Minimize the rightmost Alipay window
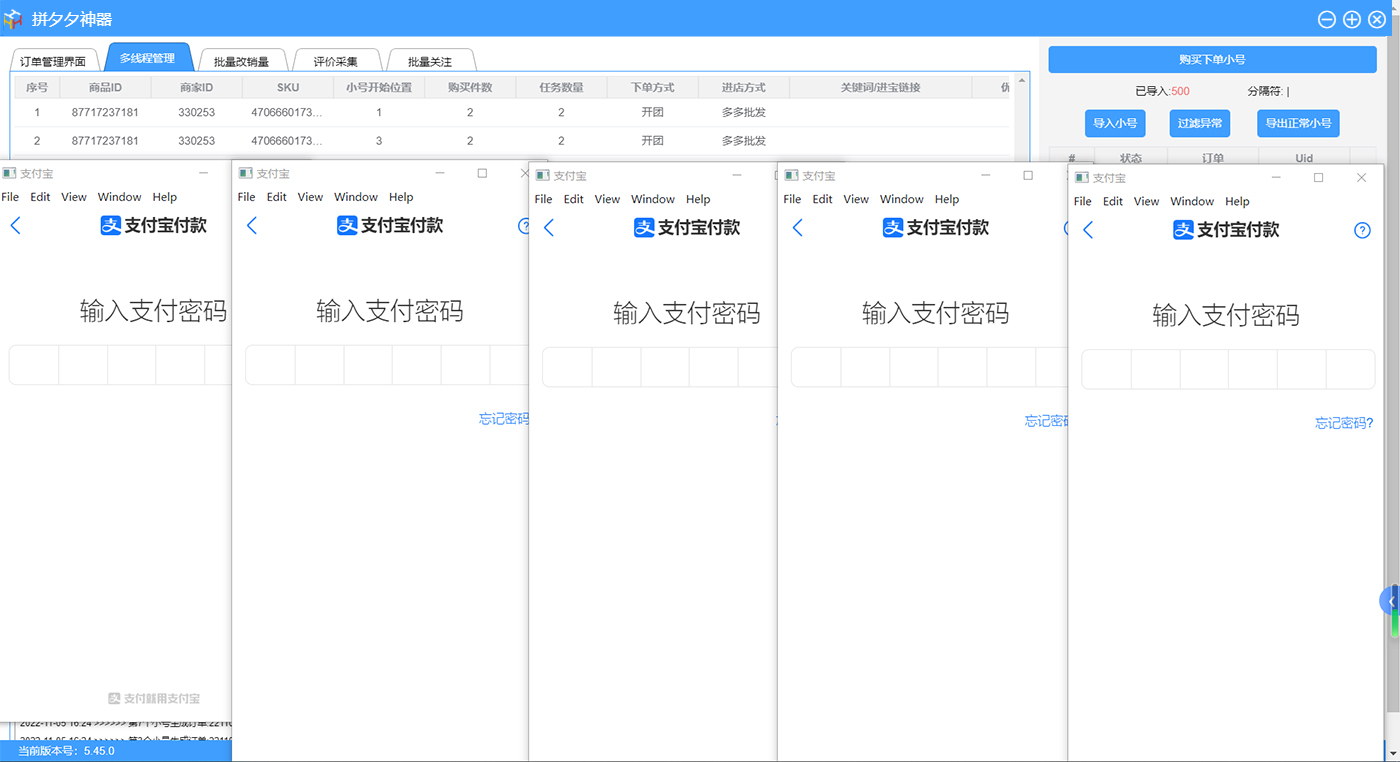 pyautogui.click(x=1275, y=178)
